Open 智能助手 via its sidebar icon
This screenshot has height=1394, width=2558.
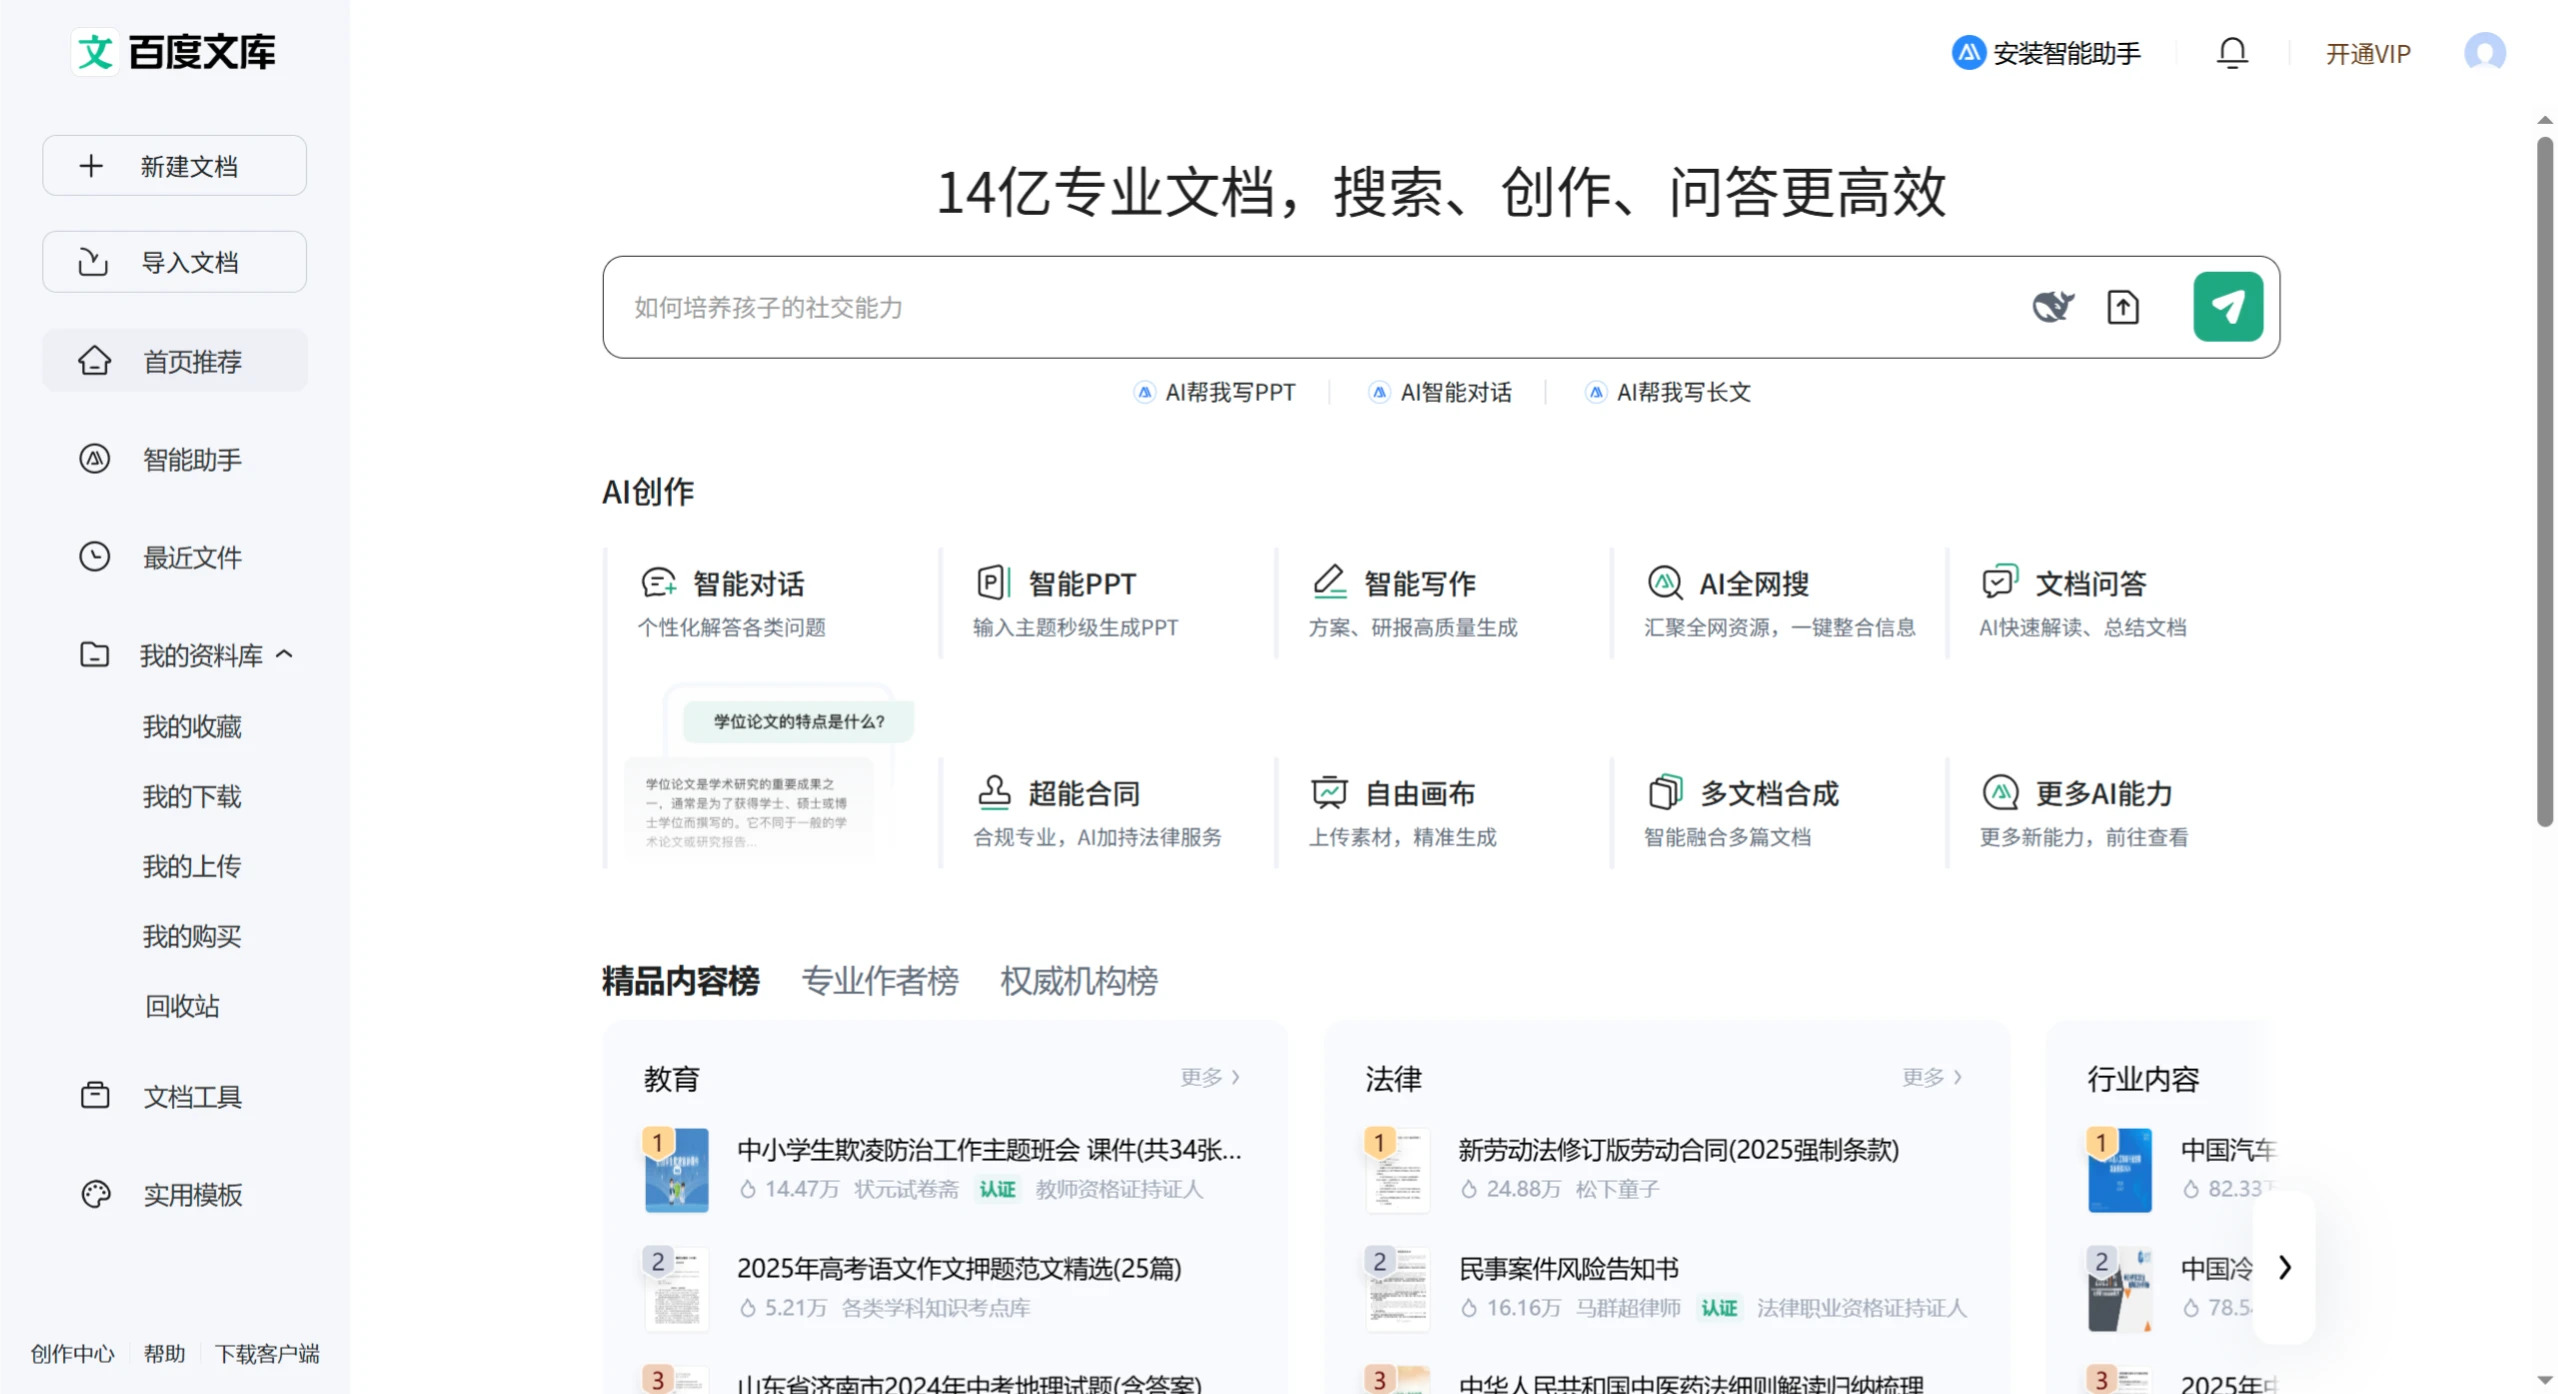[94, 459]
